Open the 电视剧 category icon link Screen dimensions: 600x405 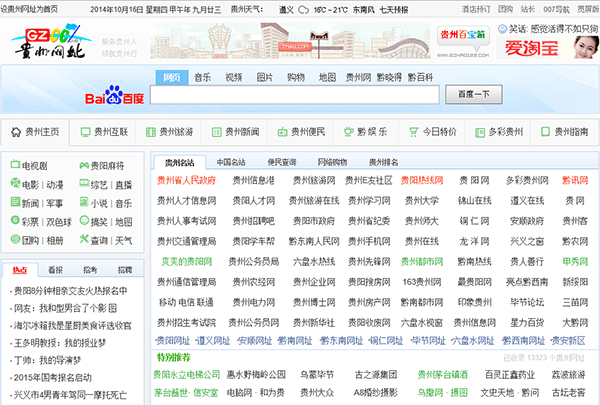coord(13,166)
